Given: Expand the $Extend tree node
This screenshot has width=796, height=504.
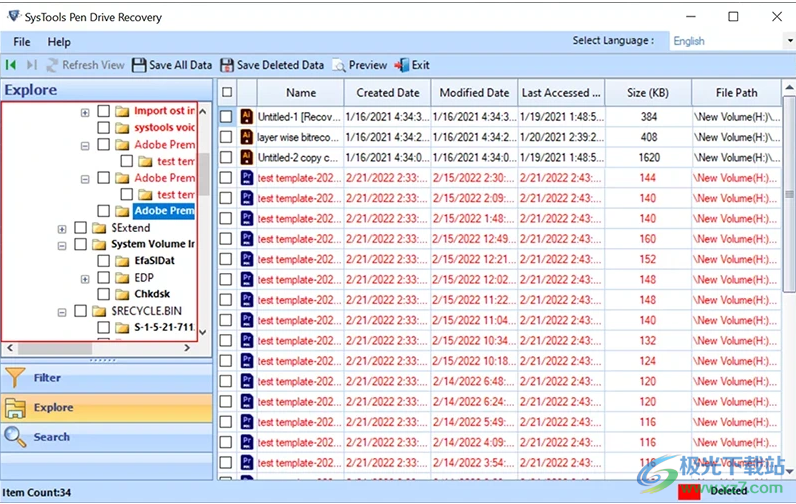Looking at the screenshot, I should click(62, 229).
